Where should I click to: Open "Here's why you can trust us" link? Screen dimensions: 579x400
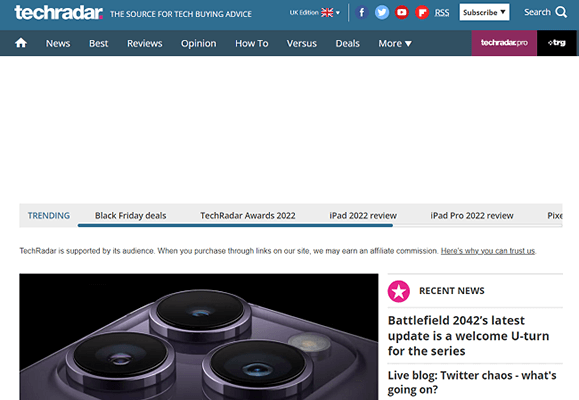488,251
